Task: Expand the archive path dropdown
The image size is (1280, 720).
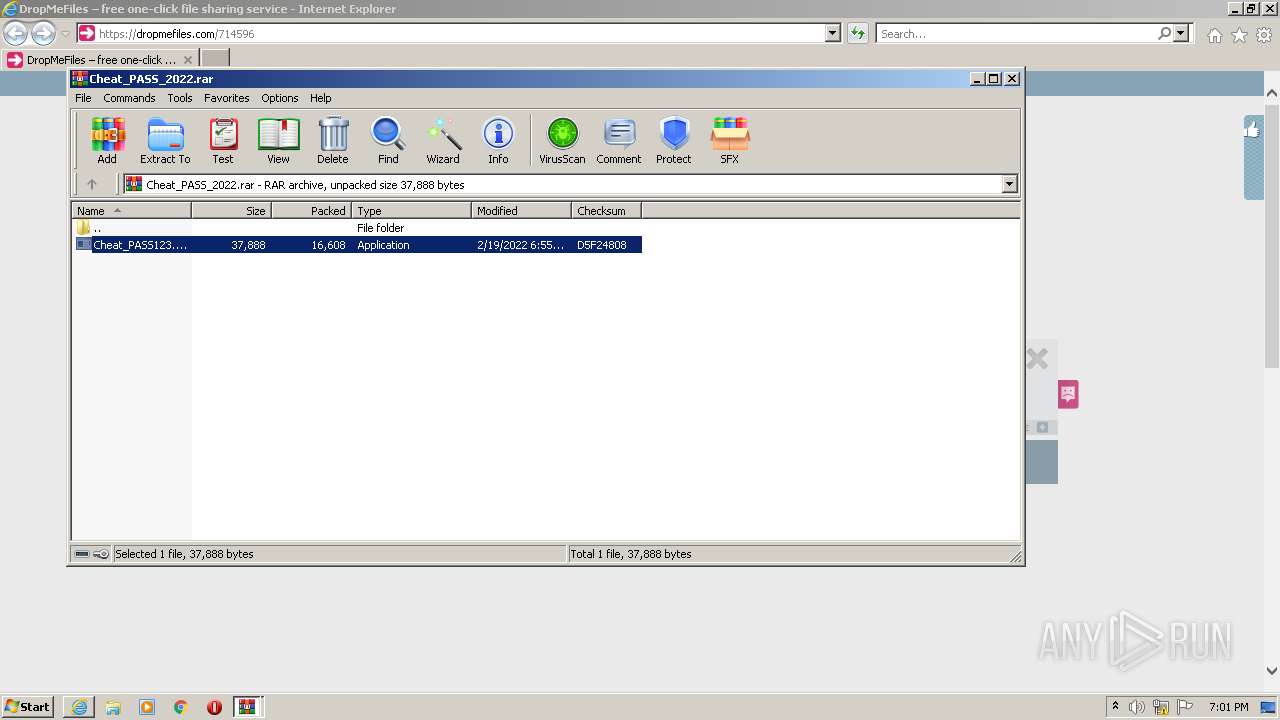Action: pyautogui.click(x=1009, y=184)
